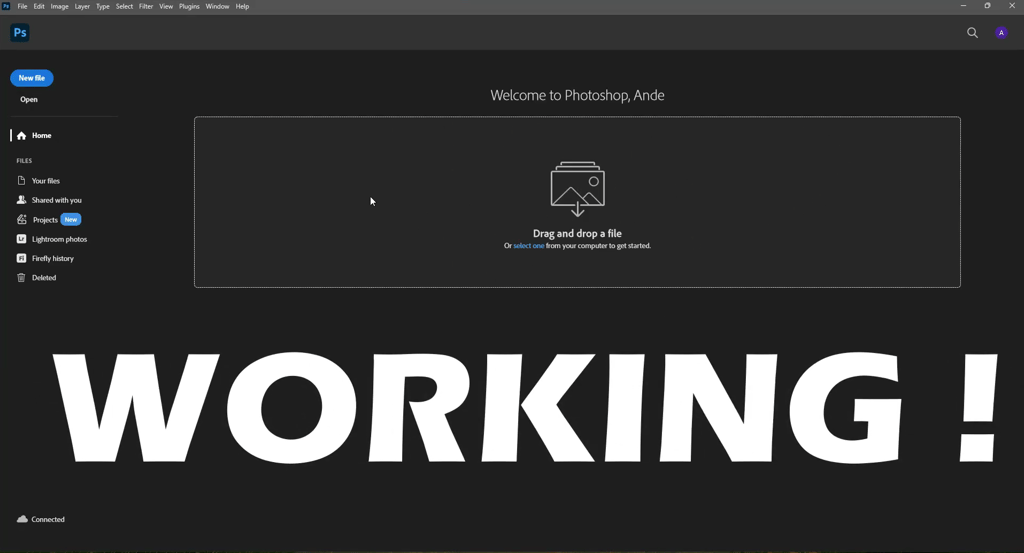Click the 'Welcome to Photoshop, Ande' heading
1024x553 pixels.
577,95
